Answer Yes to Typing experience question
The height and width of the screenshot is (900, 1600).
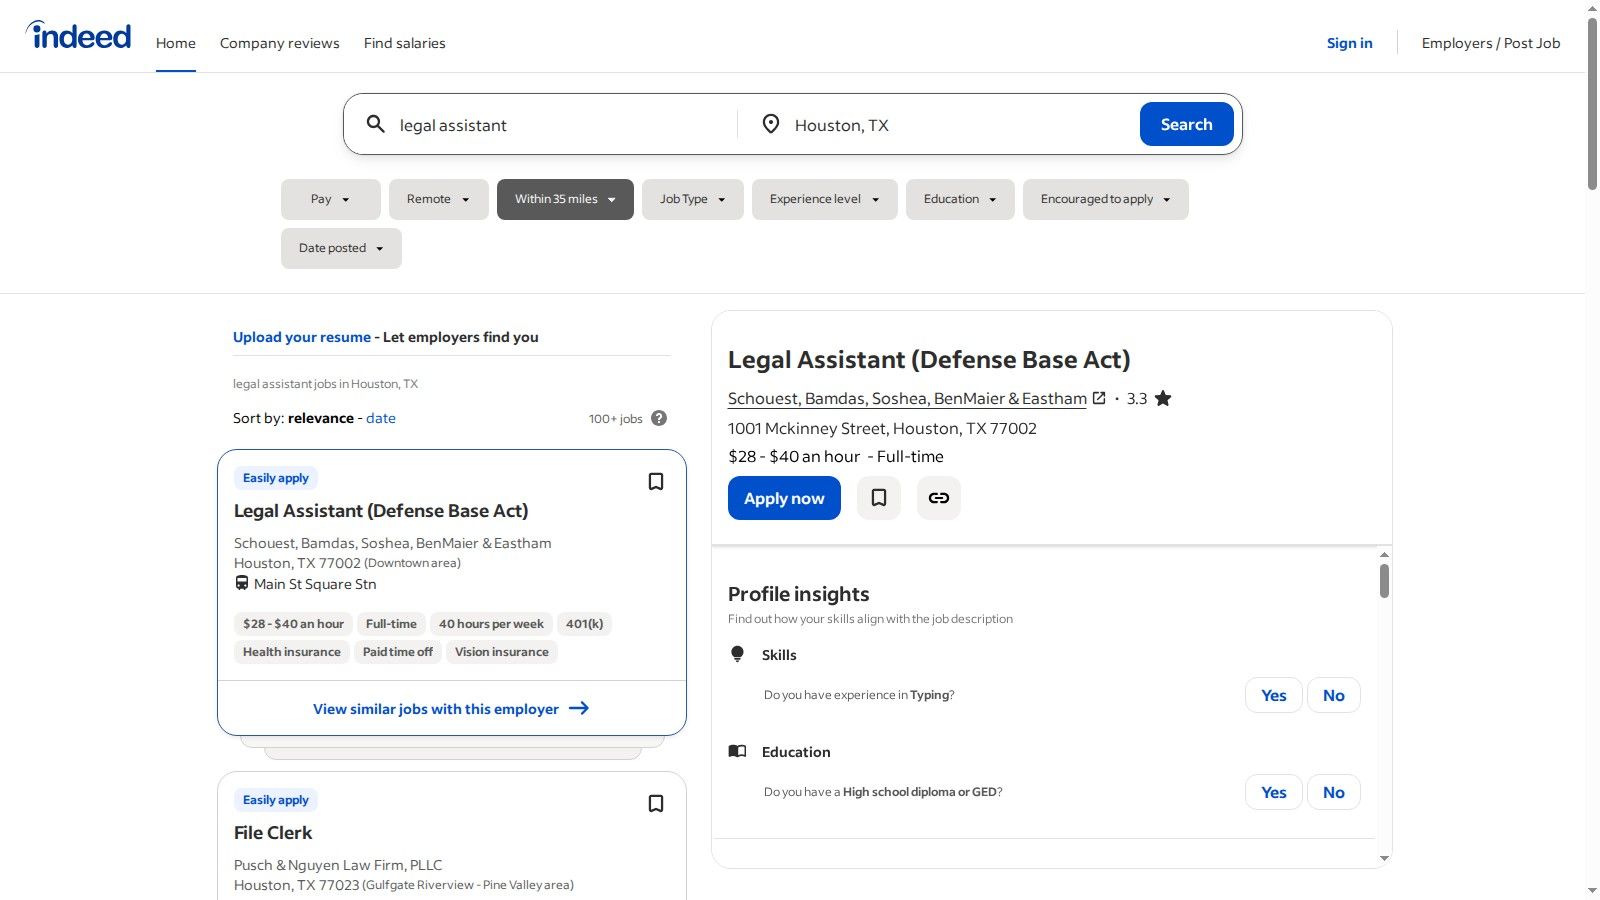pos(1273,694)
